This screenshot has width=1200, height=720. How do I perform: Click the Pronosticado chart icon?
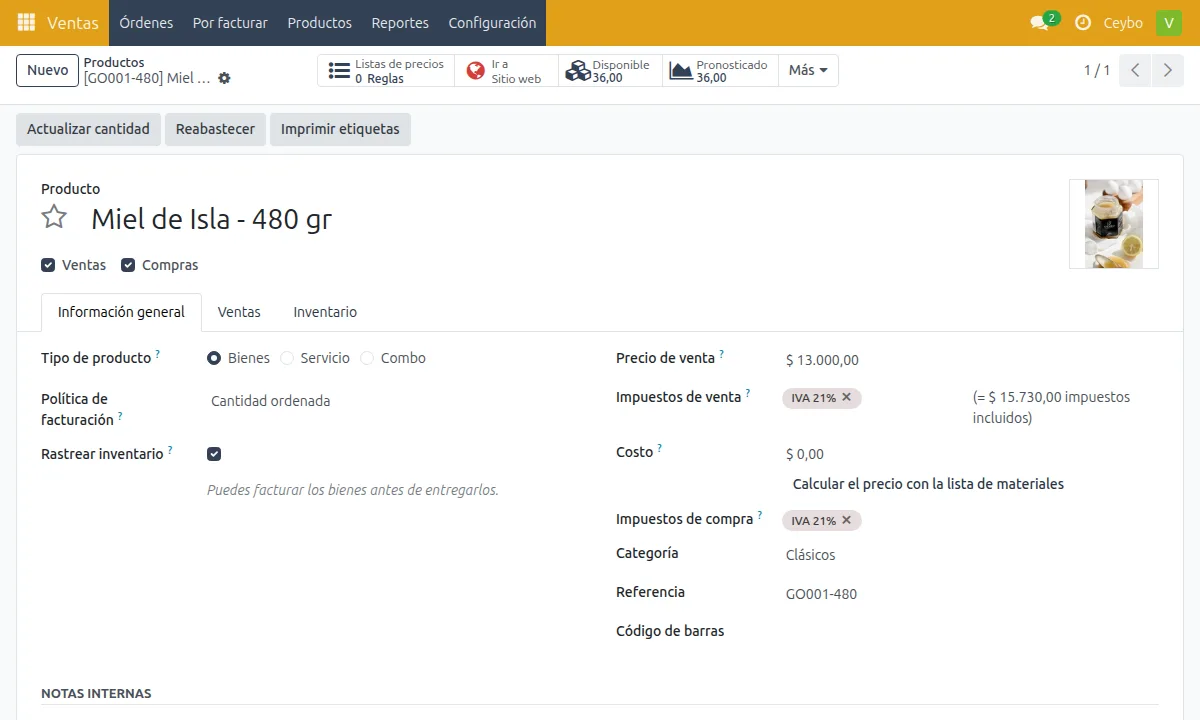coord(681,71)
